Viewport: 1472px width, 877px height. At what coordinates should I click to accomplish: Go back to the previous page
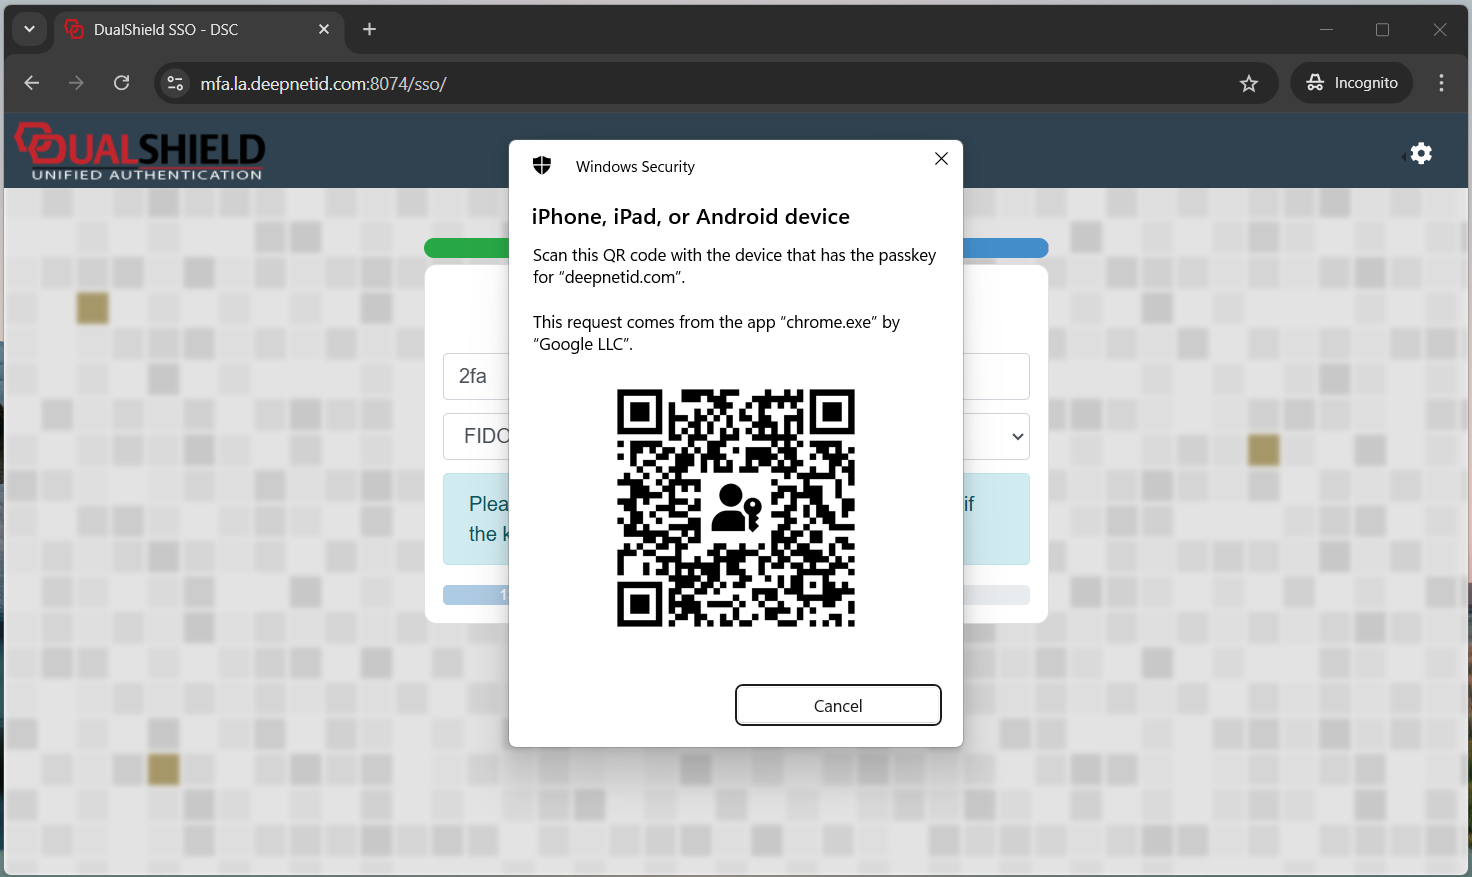click(x=32, y=83)
